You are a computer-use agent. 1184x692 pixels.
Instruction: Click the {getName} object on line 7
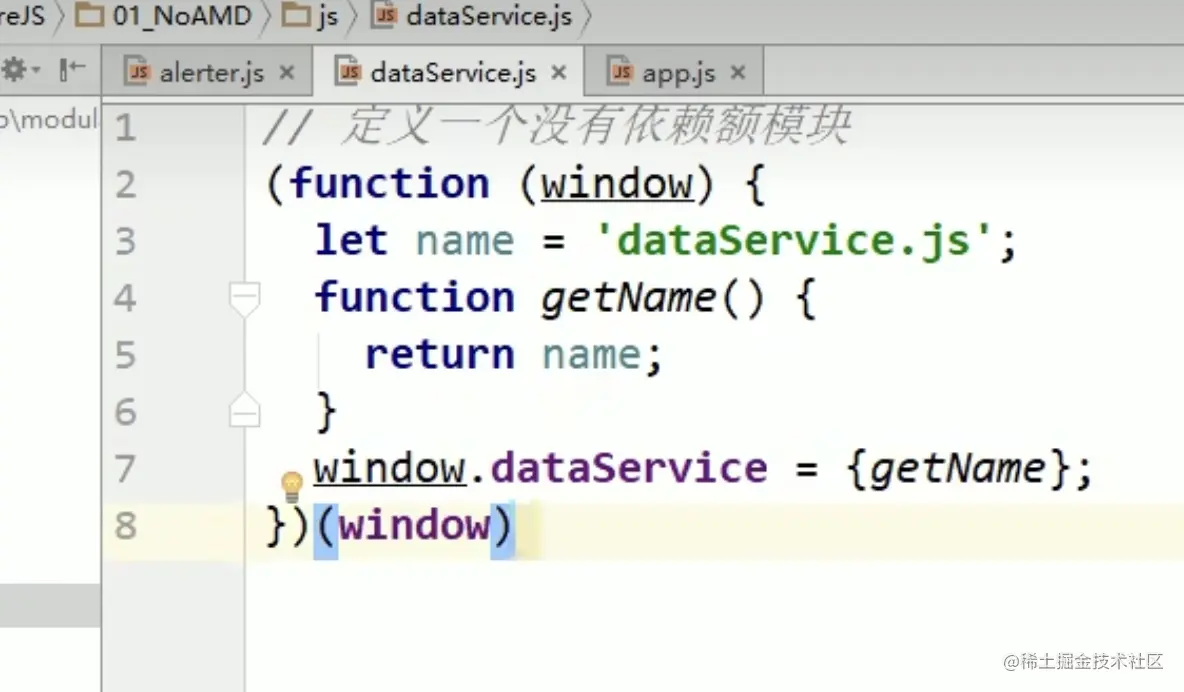coord(958,468)
